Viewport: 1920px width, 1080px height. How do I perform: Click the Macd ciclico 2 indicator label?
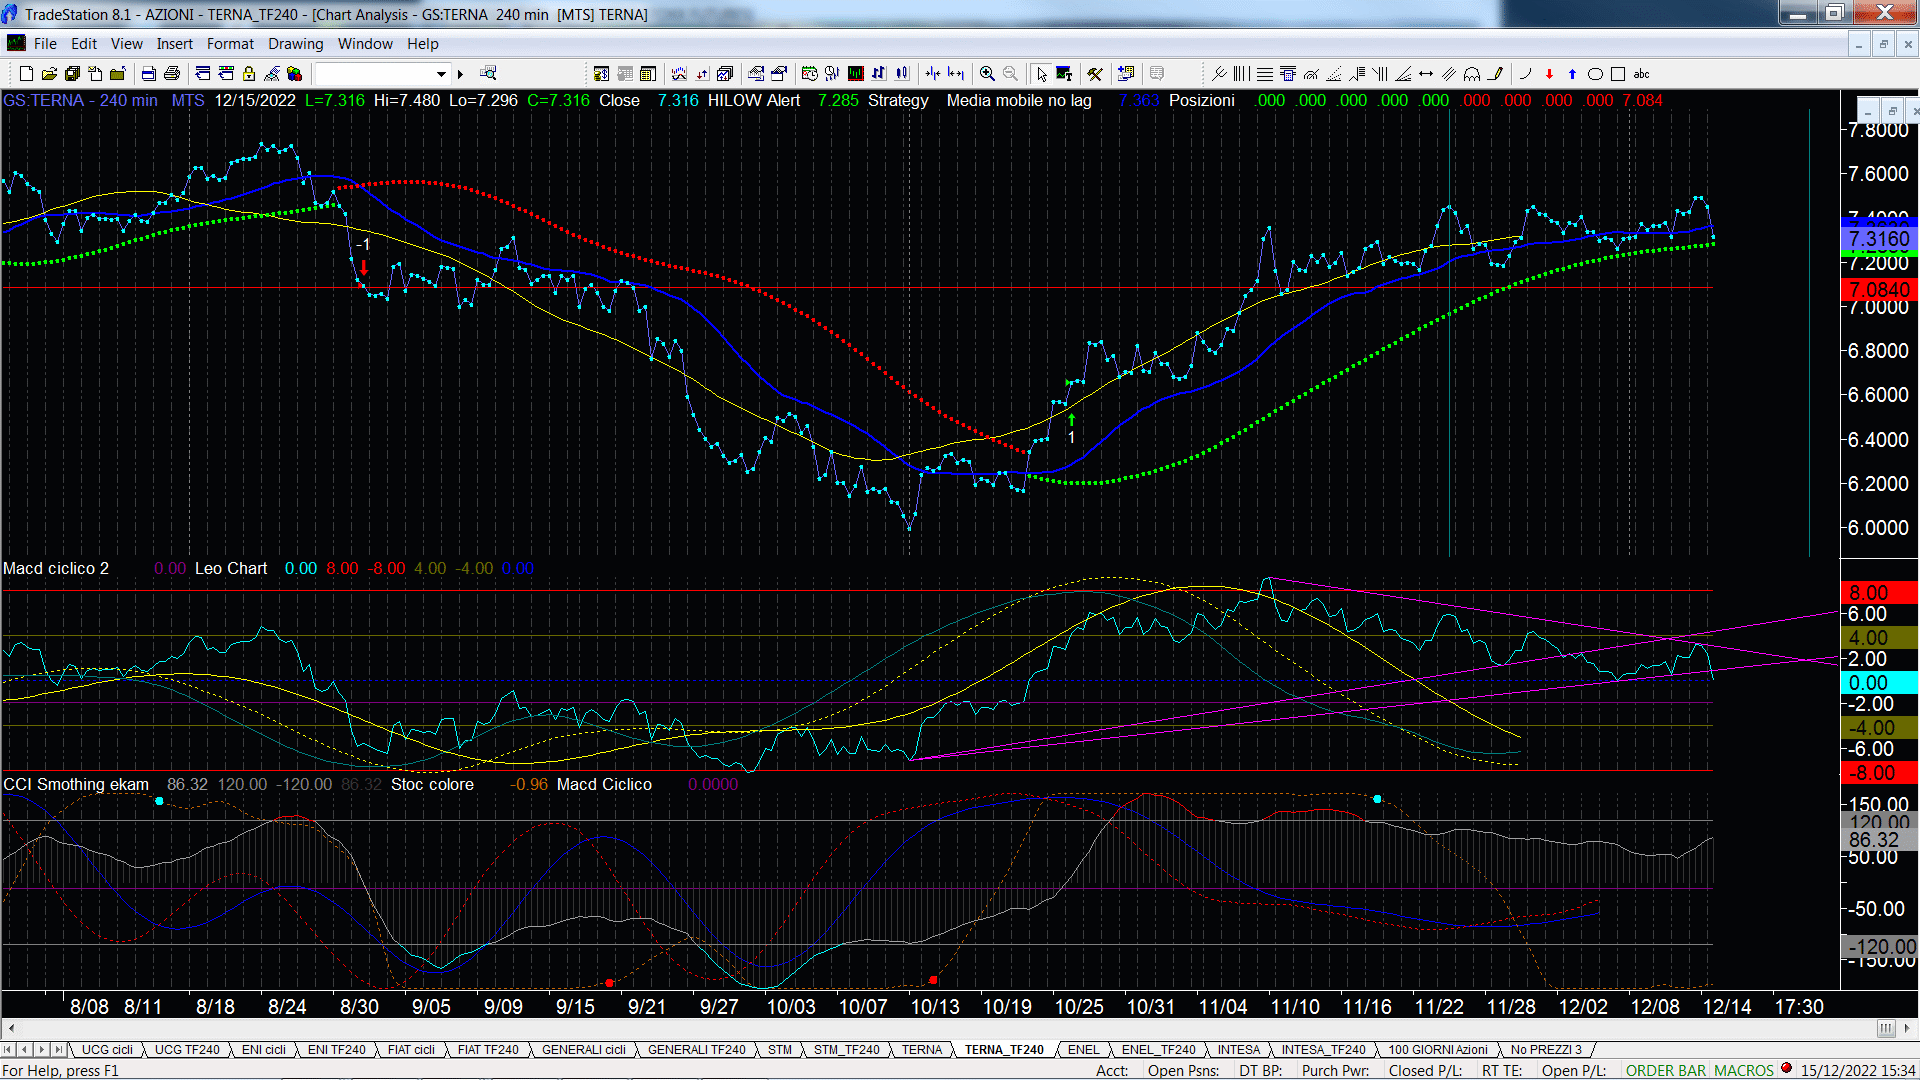[56, 569]
